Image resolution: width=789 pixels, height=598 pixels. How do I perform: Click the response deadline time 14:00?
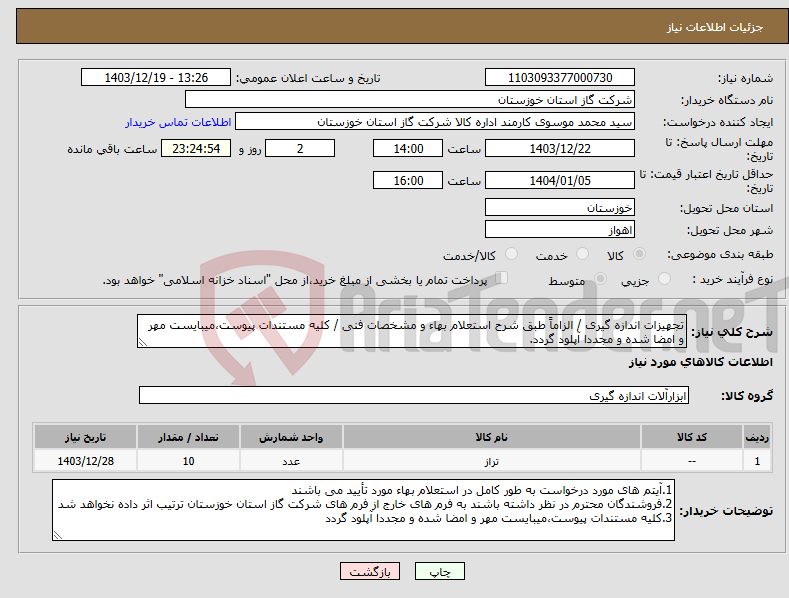point(408,148)
